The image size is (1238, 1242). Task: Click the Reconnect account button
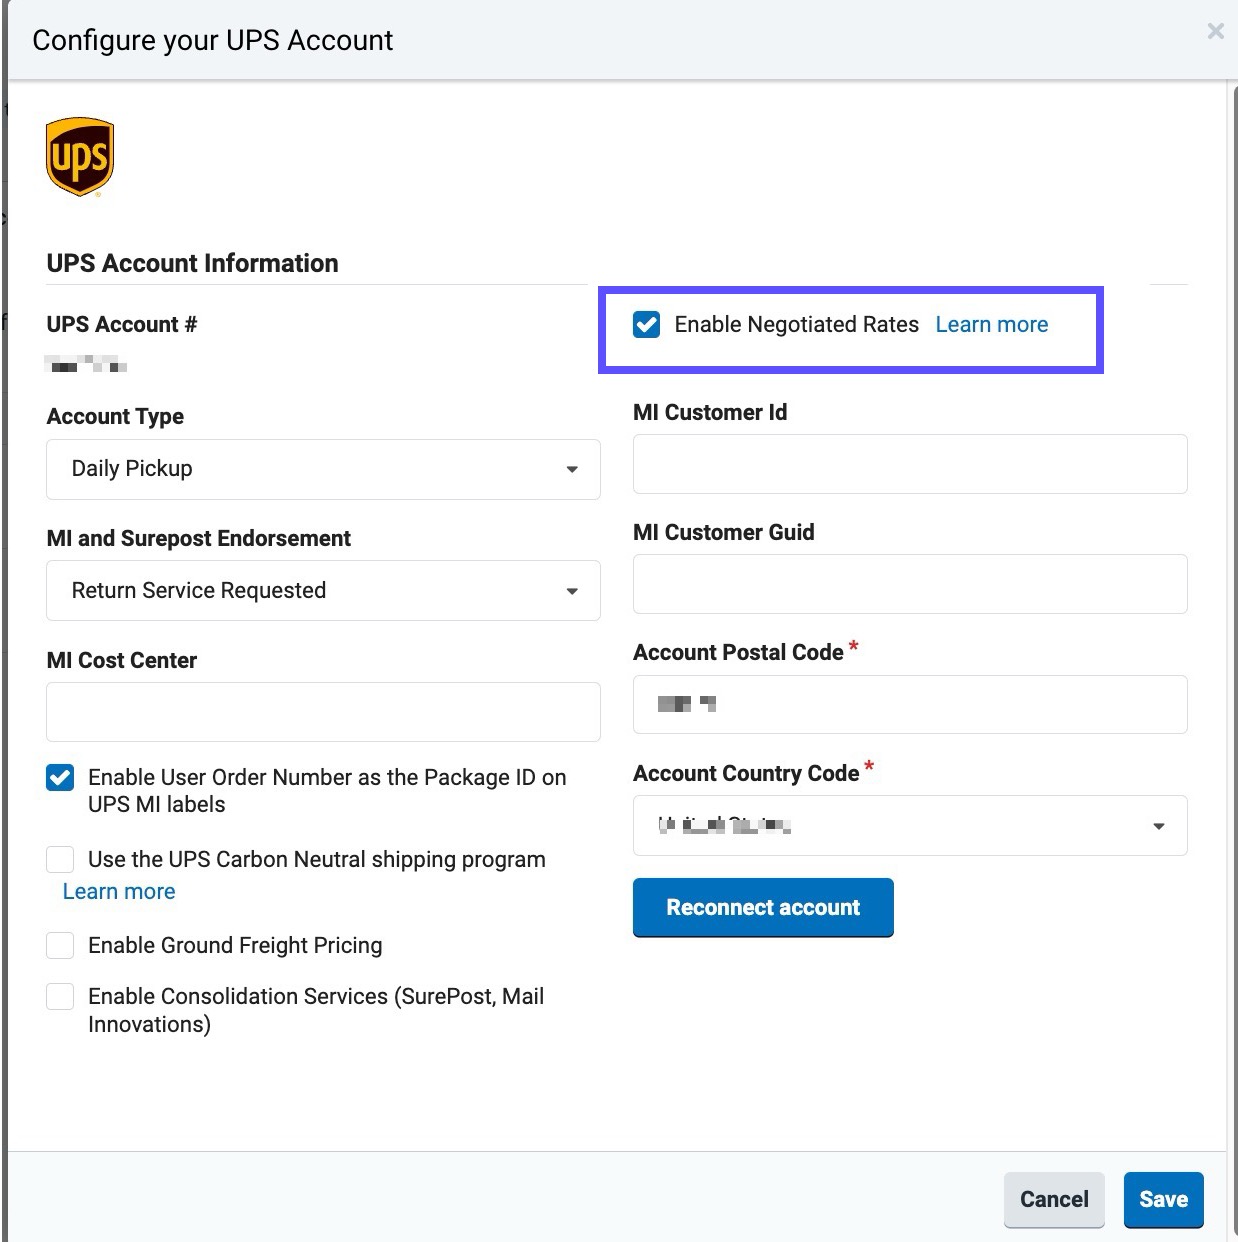click(x=763, y=907)
